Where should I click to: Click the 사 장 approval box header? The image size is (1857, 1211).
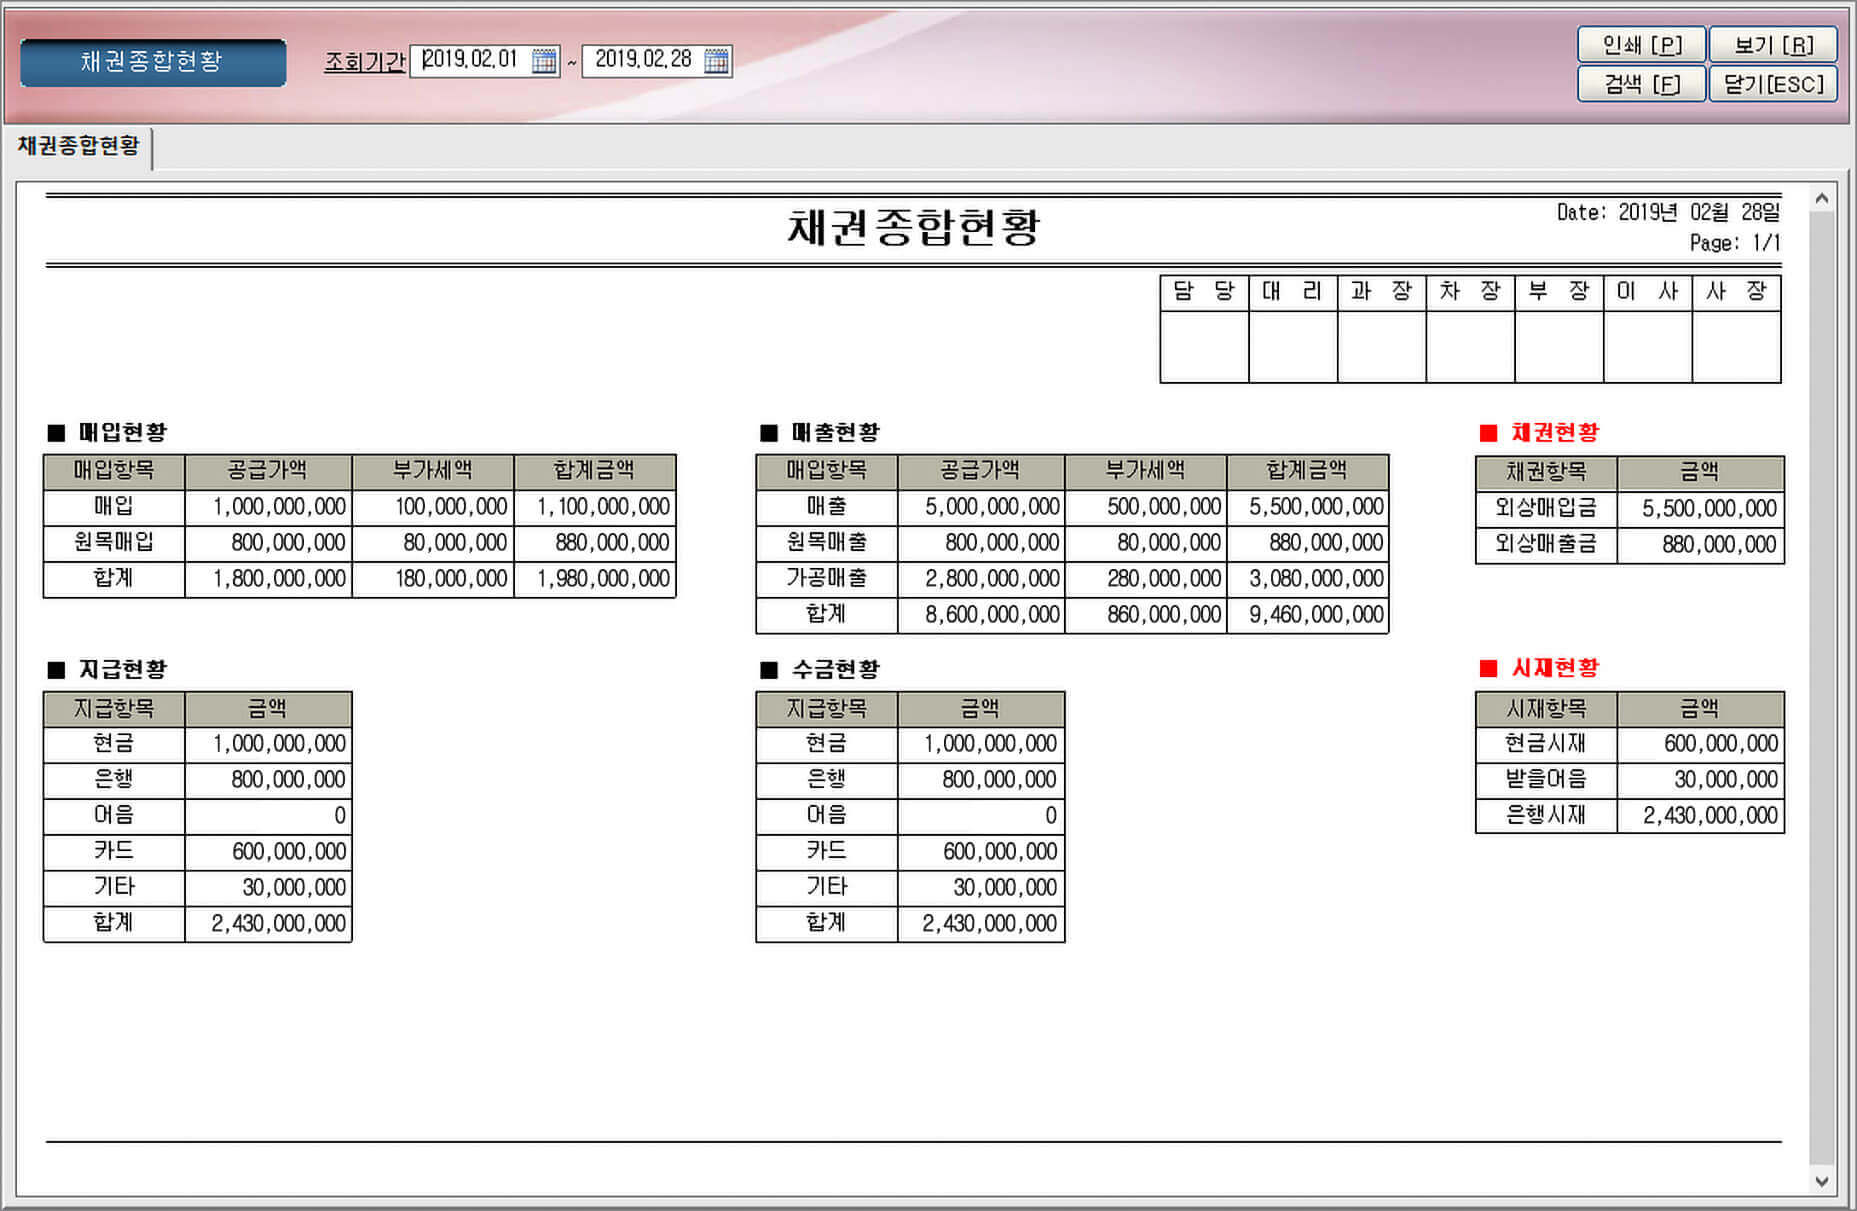(1737, 292)
